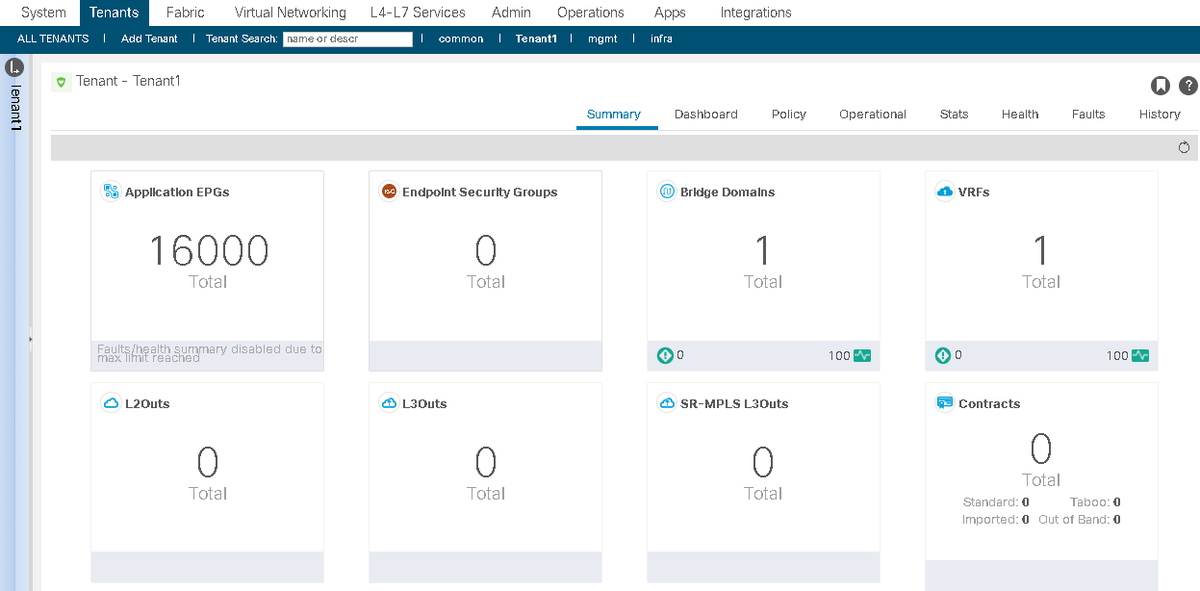Click the Add Tenant link
1200x591 pixels.
tap(149, 39)
